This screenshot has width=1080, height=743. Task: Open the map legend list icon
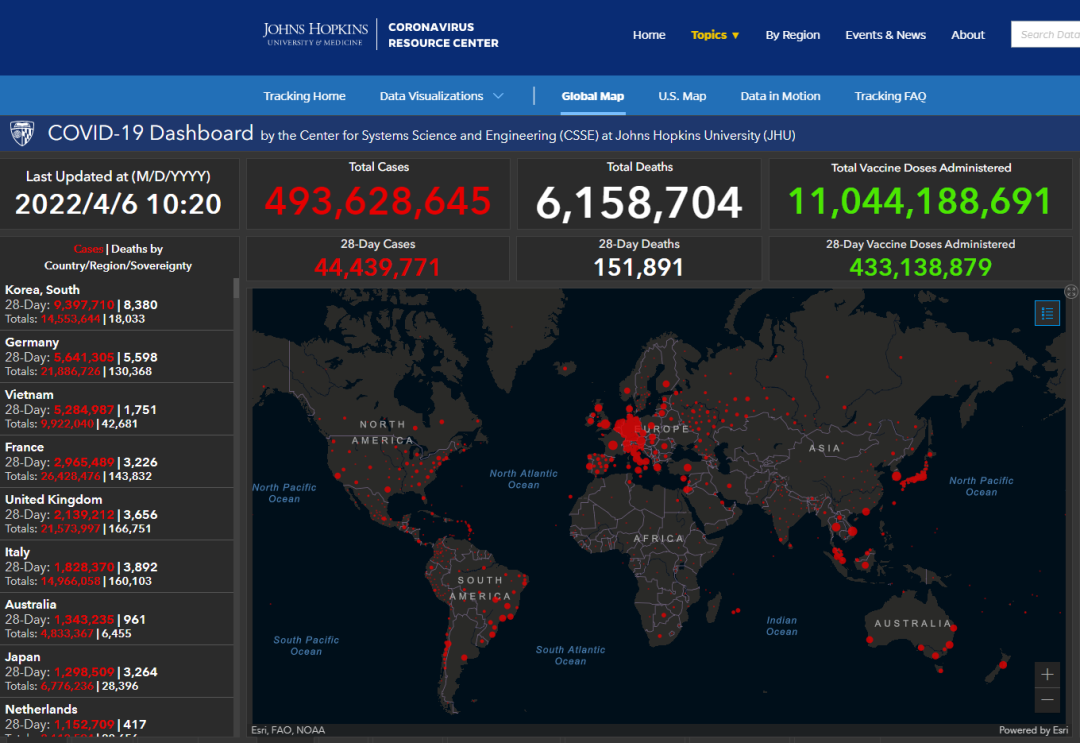point(1047,313)
